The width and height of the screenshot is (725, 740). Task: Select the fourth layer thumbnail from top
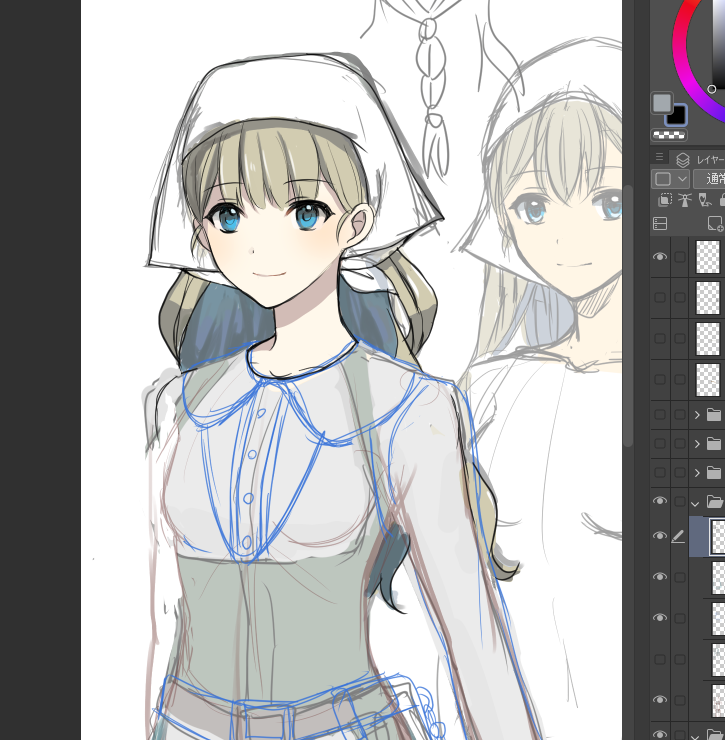708,380
